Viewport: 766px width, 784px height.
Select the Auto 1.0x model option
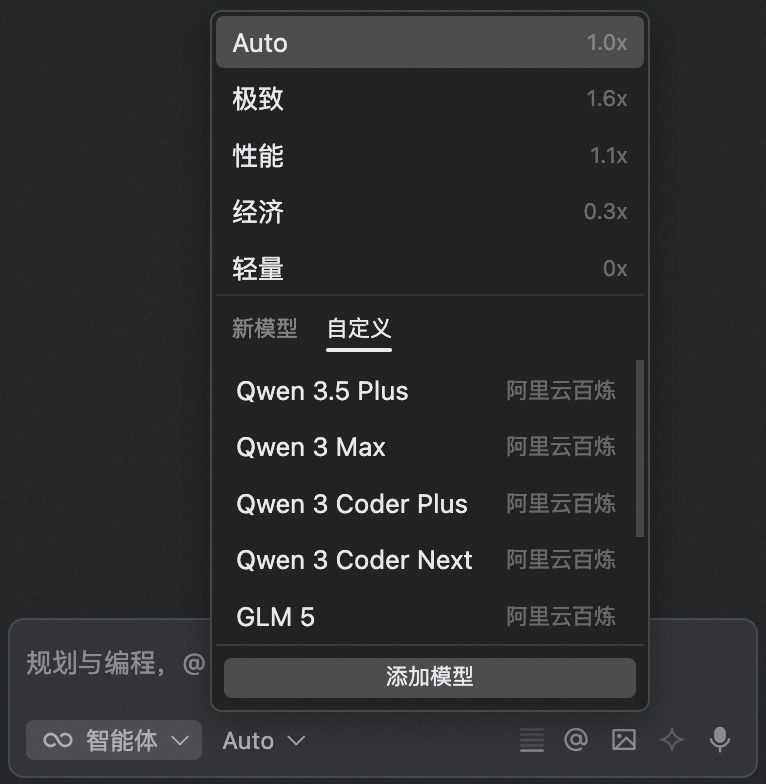429,43
